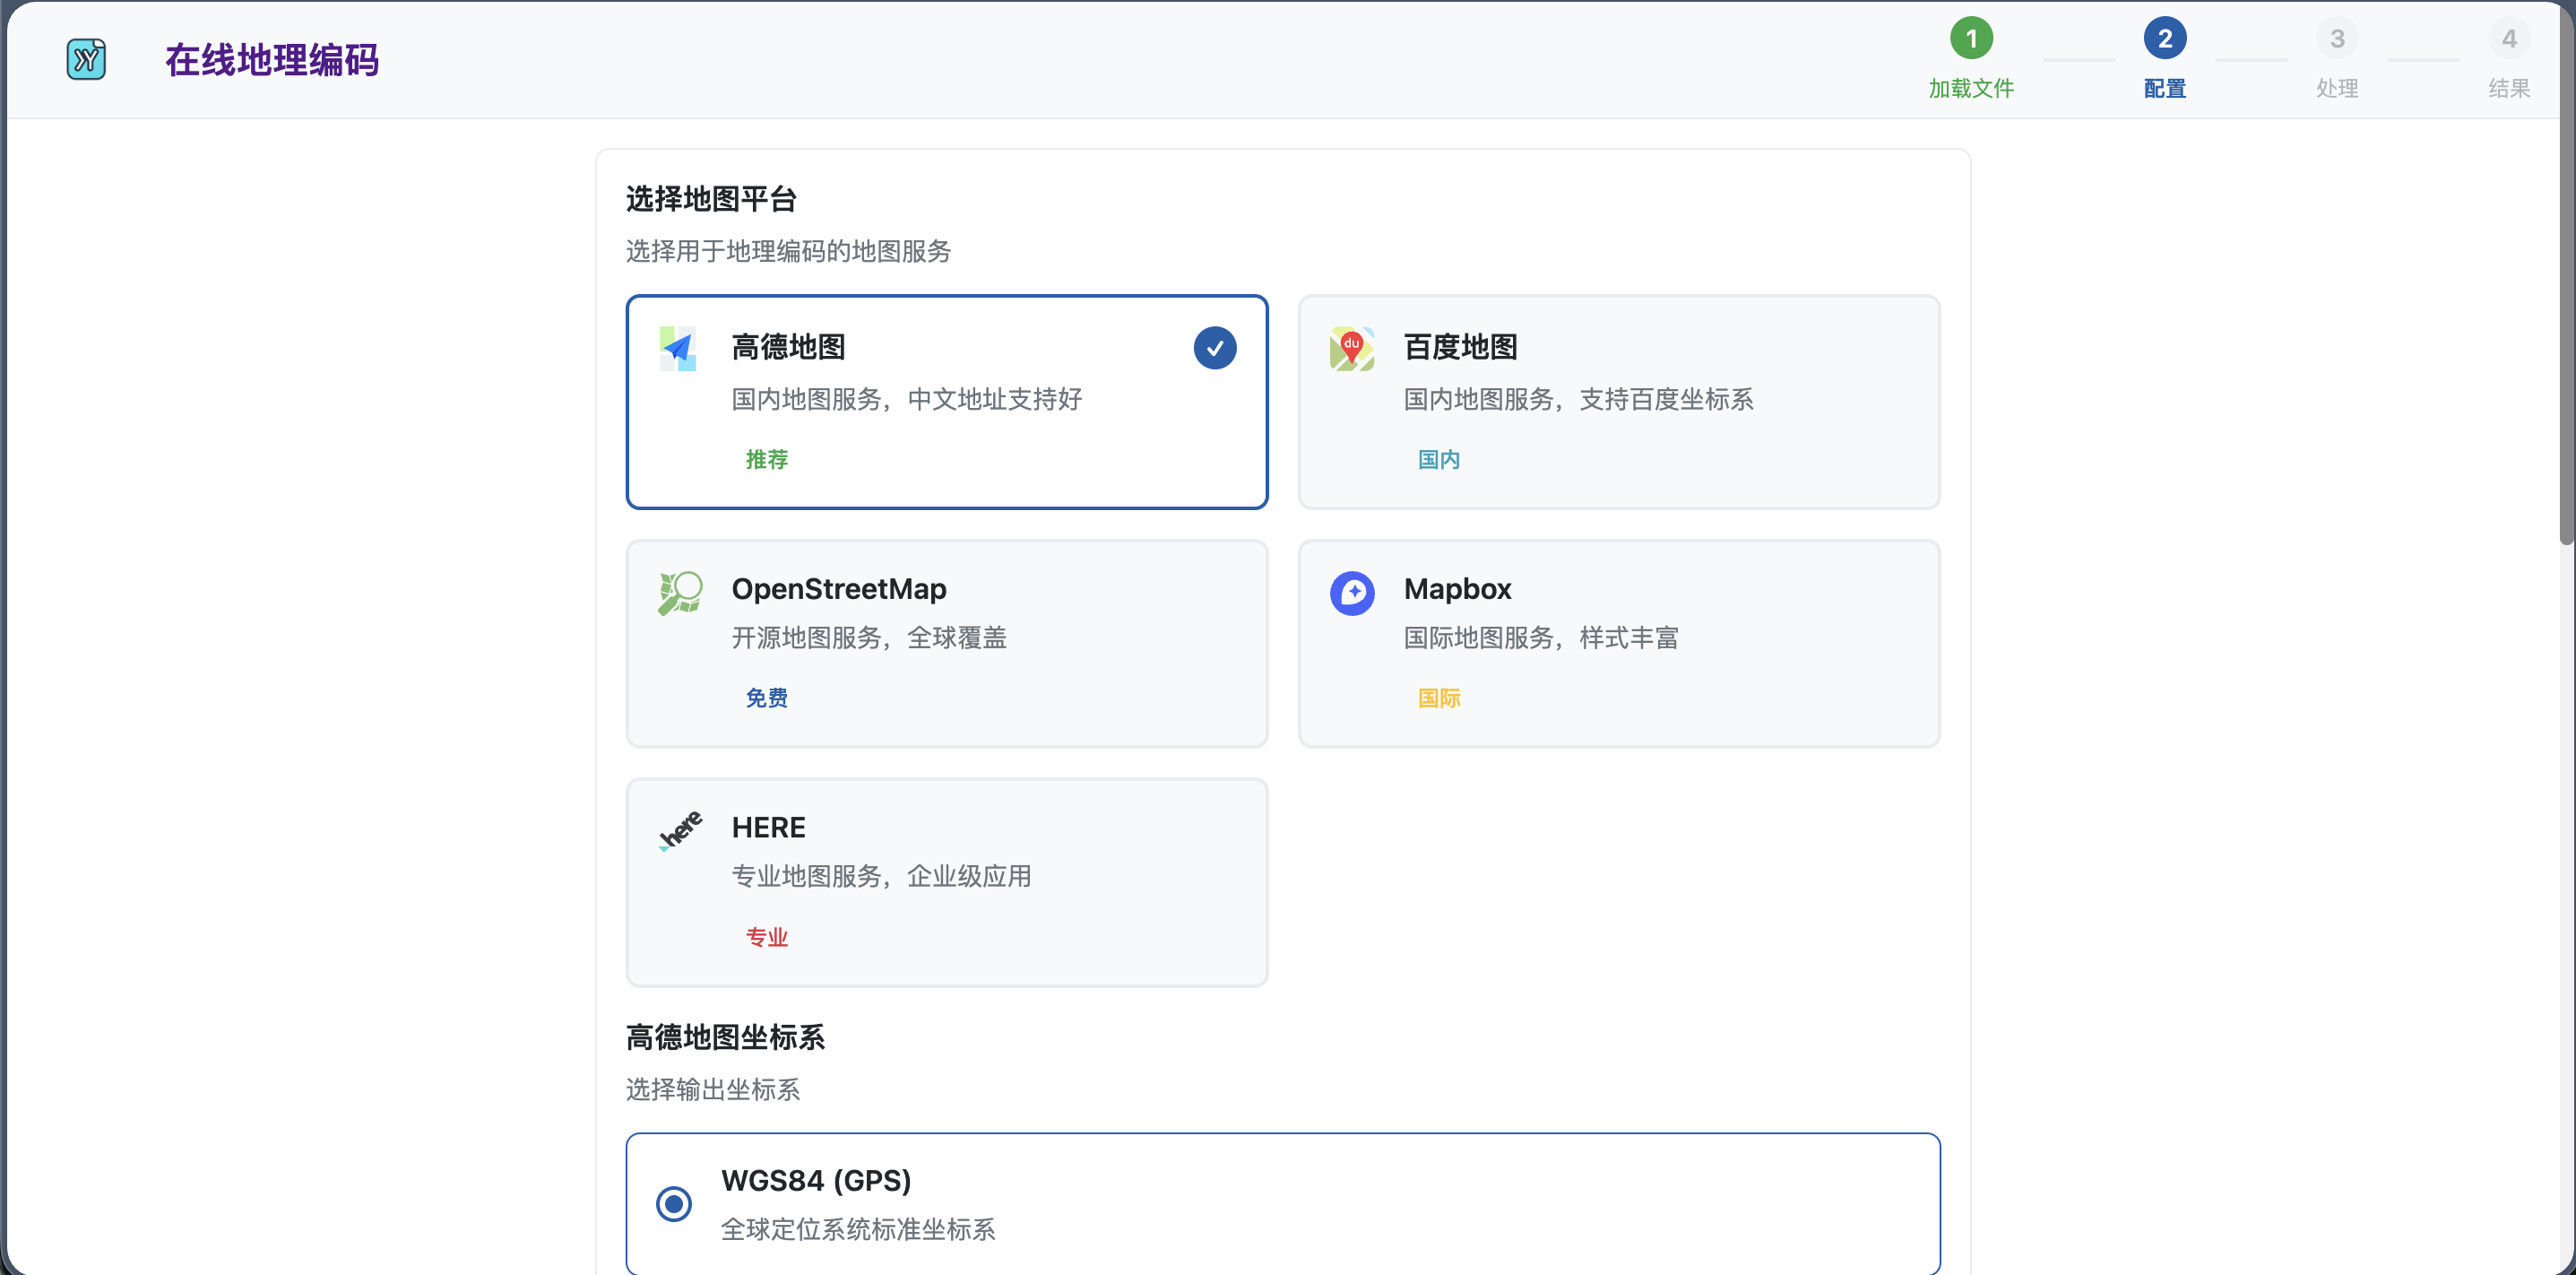Open step 2 配置

(2165, 39)
